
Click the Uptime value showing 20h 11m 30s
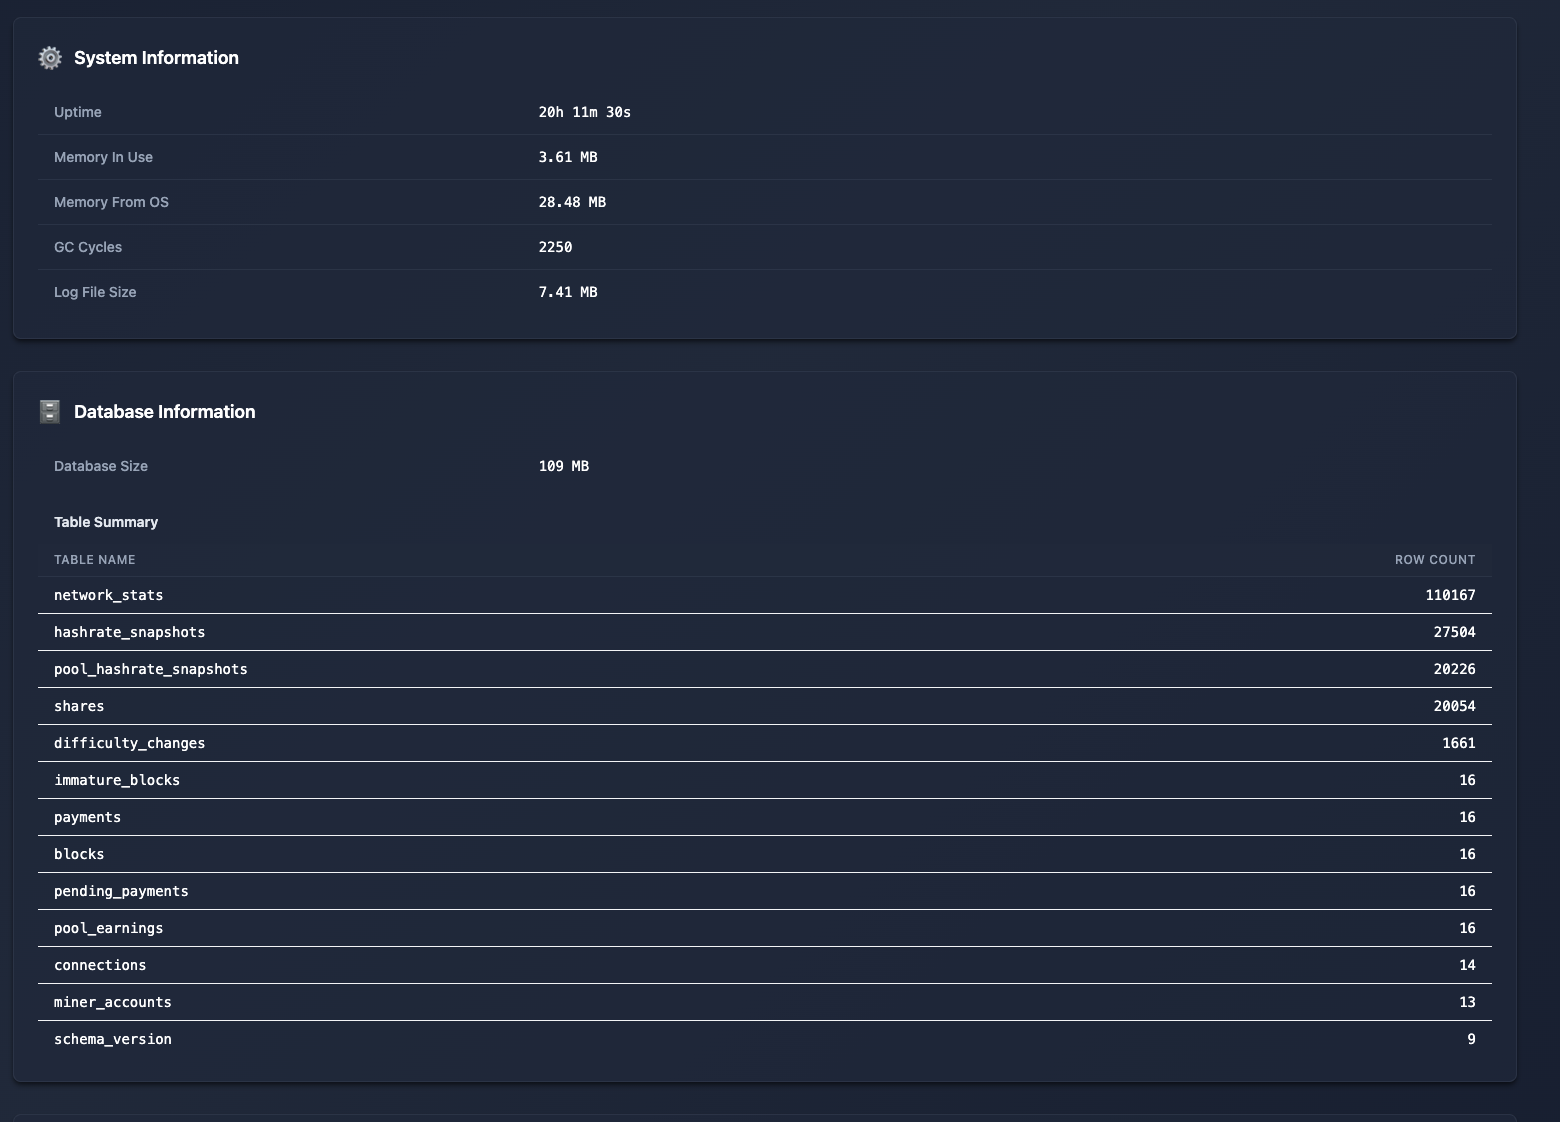coord(585,112)
